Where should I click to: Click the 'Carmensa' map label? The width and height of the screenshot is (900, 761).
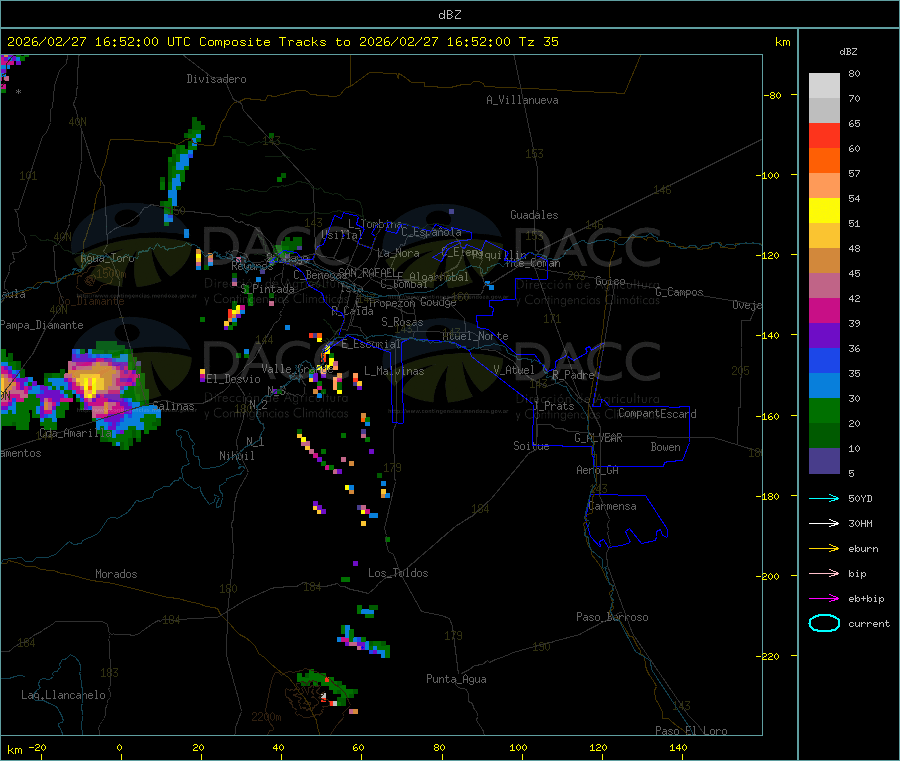pyautogui.click(x=612, y=506)
